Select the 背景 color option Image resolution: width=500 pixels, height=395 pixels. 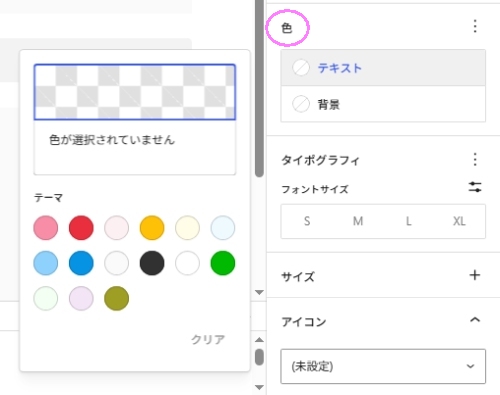(383, 104)
